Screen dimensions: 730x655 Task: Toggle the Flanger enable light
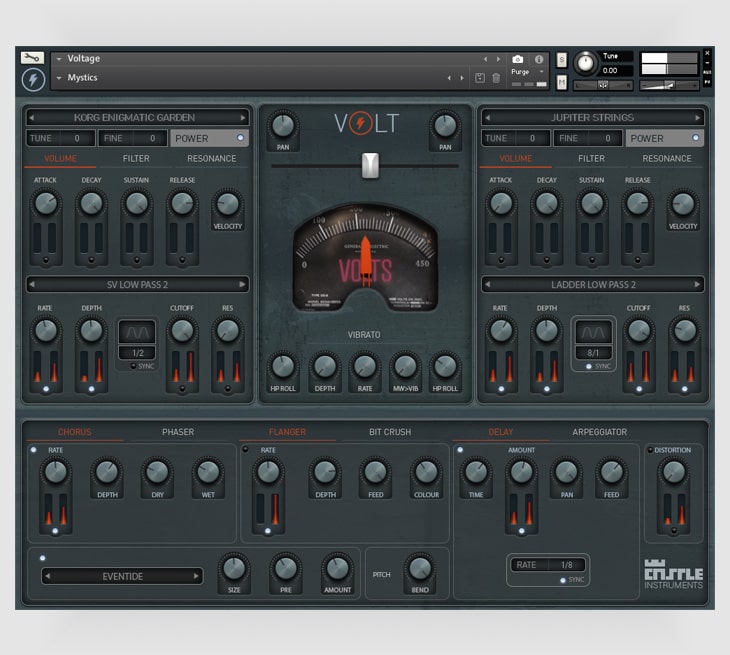coord(245,449)
